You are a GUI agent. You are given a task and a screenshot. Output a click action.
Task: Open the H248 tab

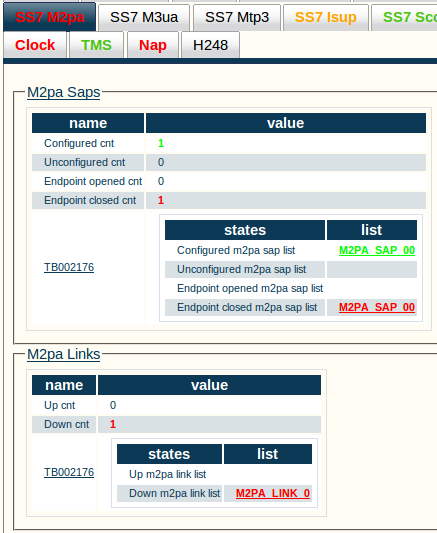tap(210, 45)
